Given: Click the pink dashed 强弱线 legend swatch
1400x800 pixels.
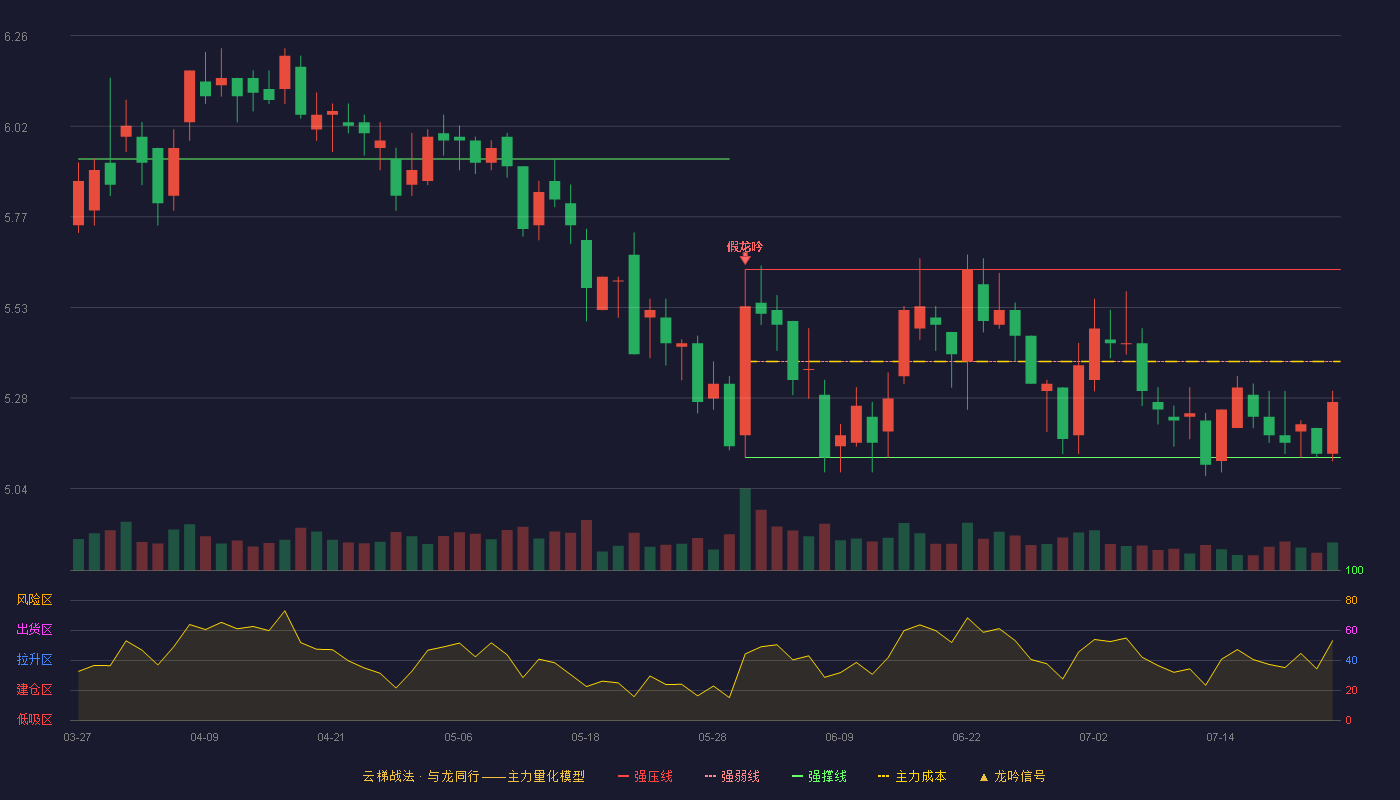Looking at the screenshot, I should [710, 776].
